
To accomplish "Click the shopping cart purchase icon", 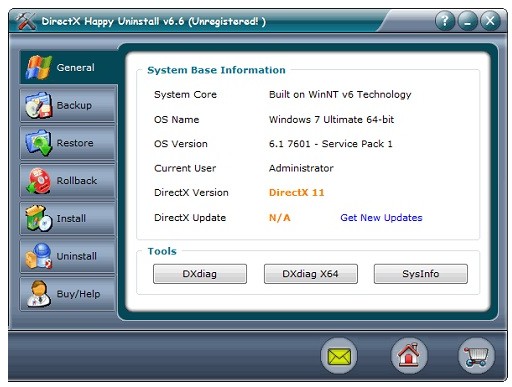I will tap(477, 356).
